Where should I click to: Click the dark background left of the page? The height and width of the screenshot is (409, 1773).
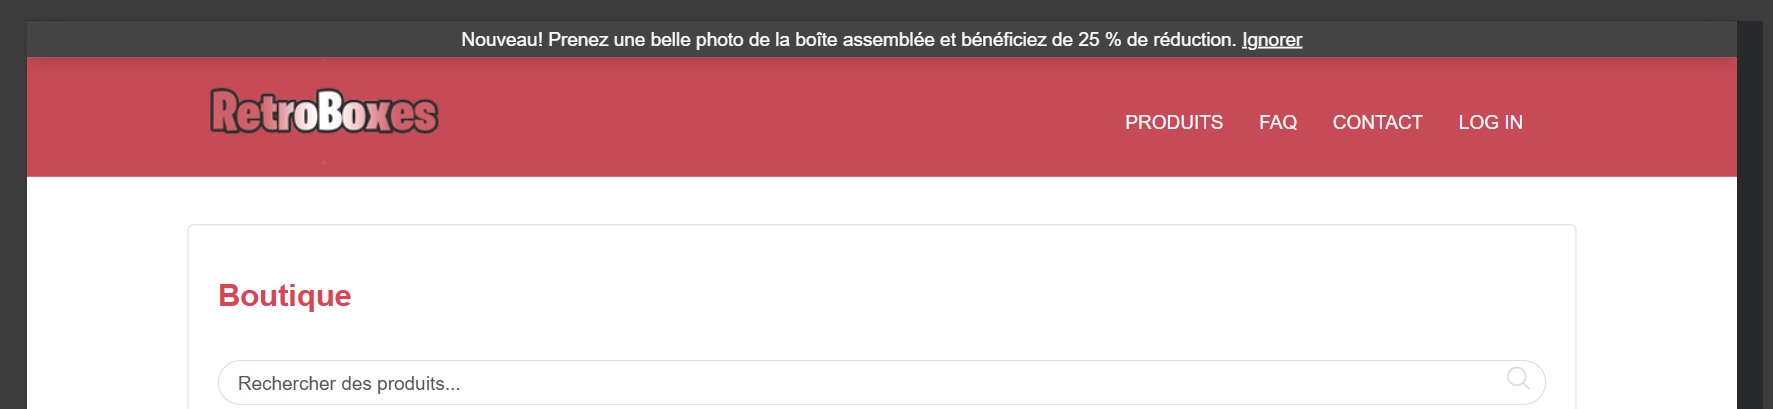(x=13, y=215)
